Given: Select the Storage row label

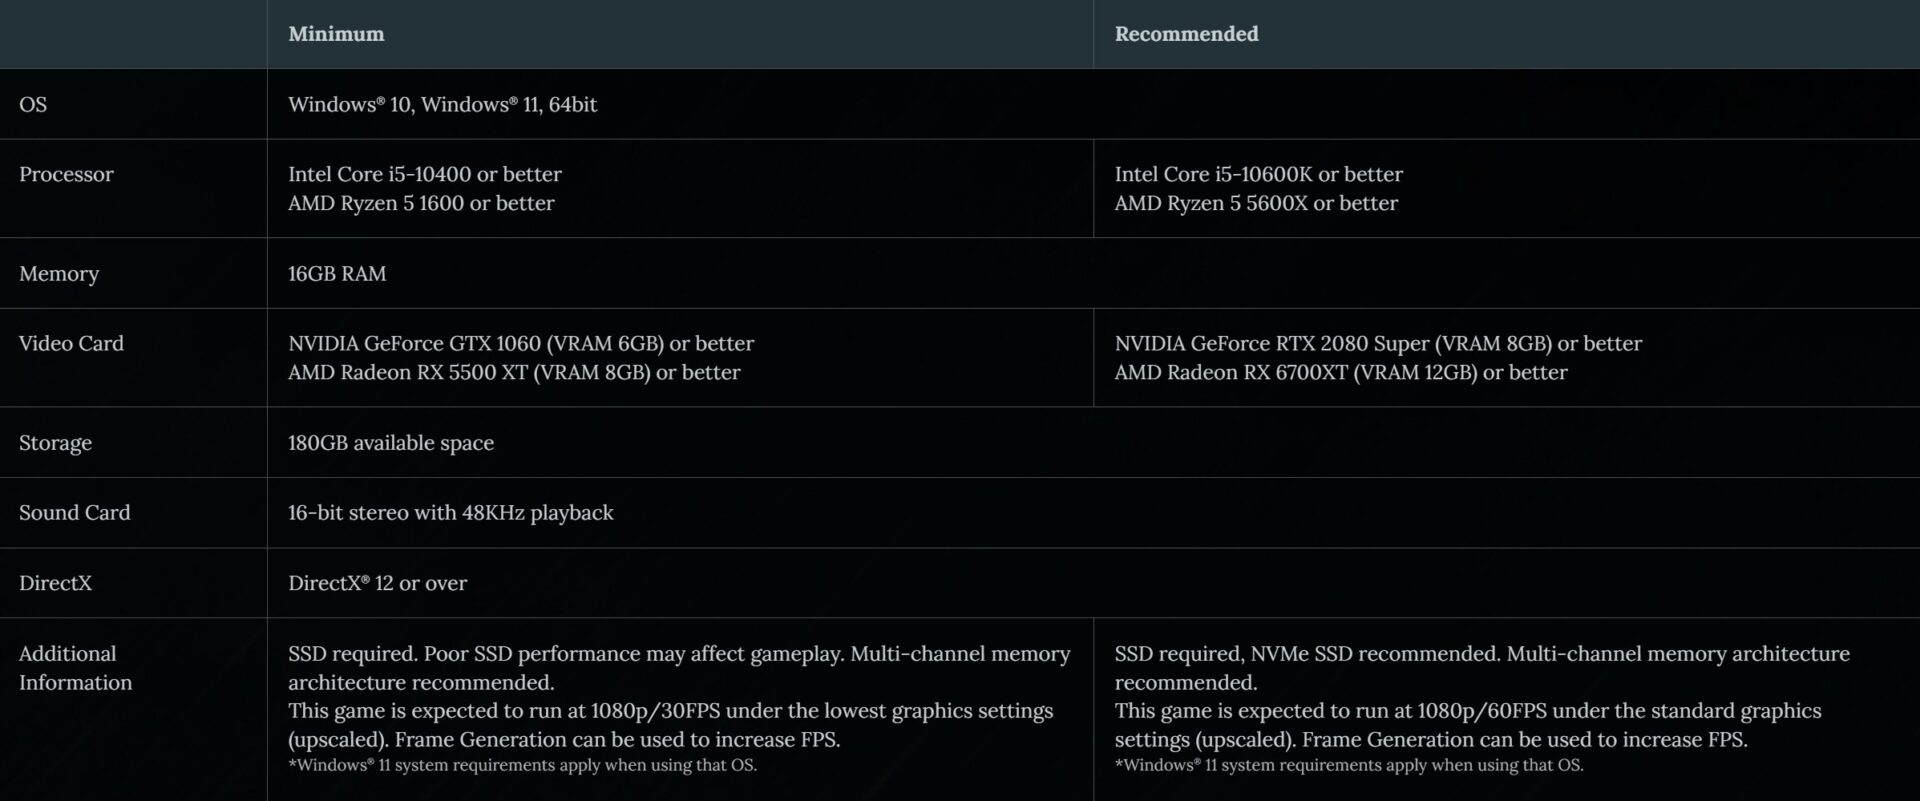Looking at the screenshot, I should [55, 442].
